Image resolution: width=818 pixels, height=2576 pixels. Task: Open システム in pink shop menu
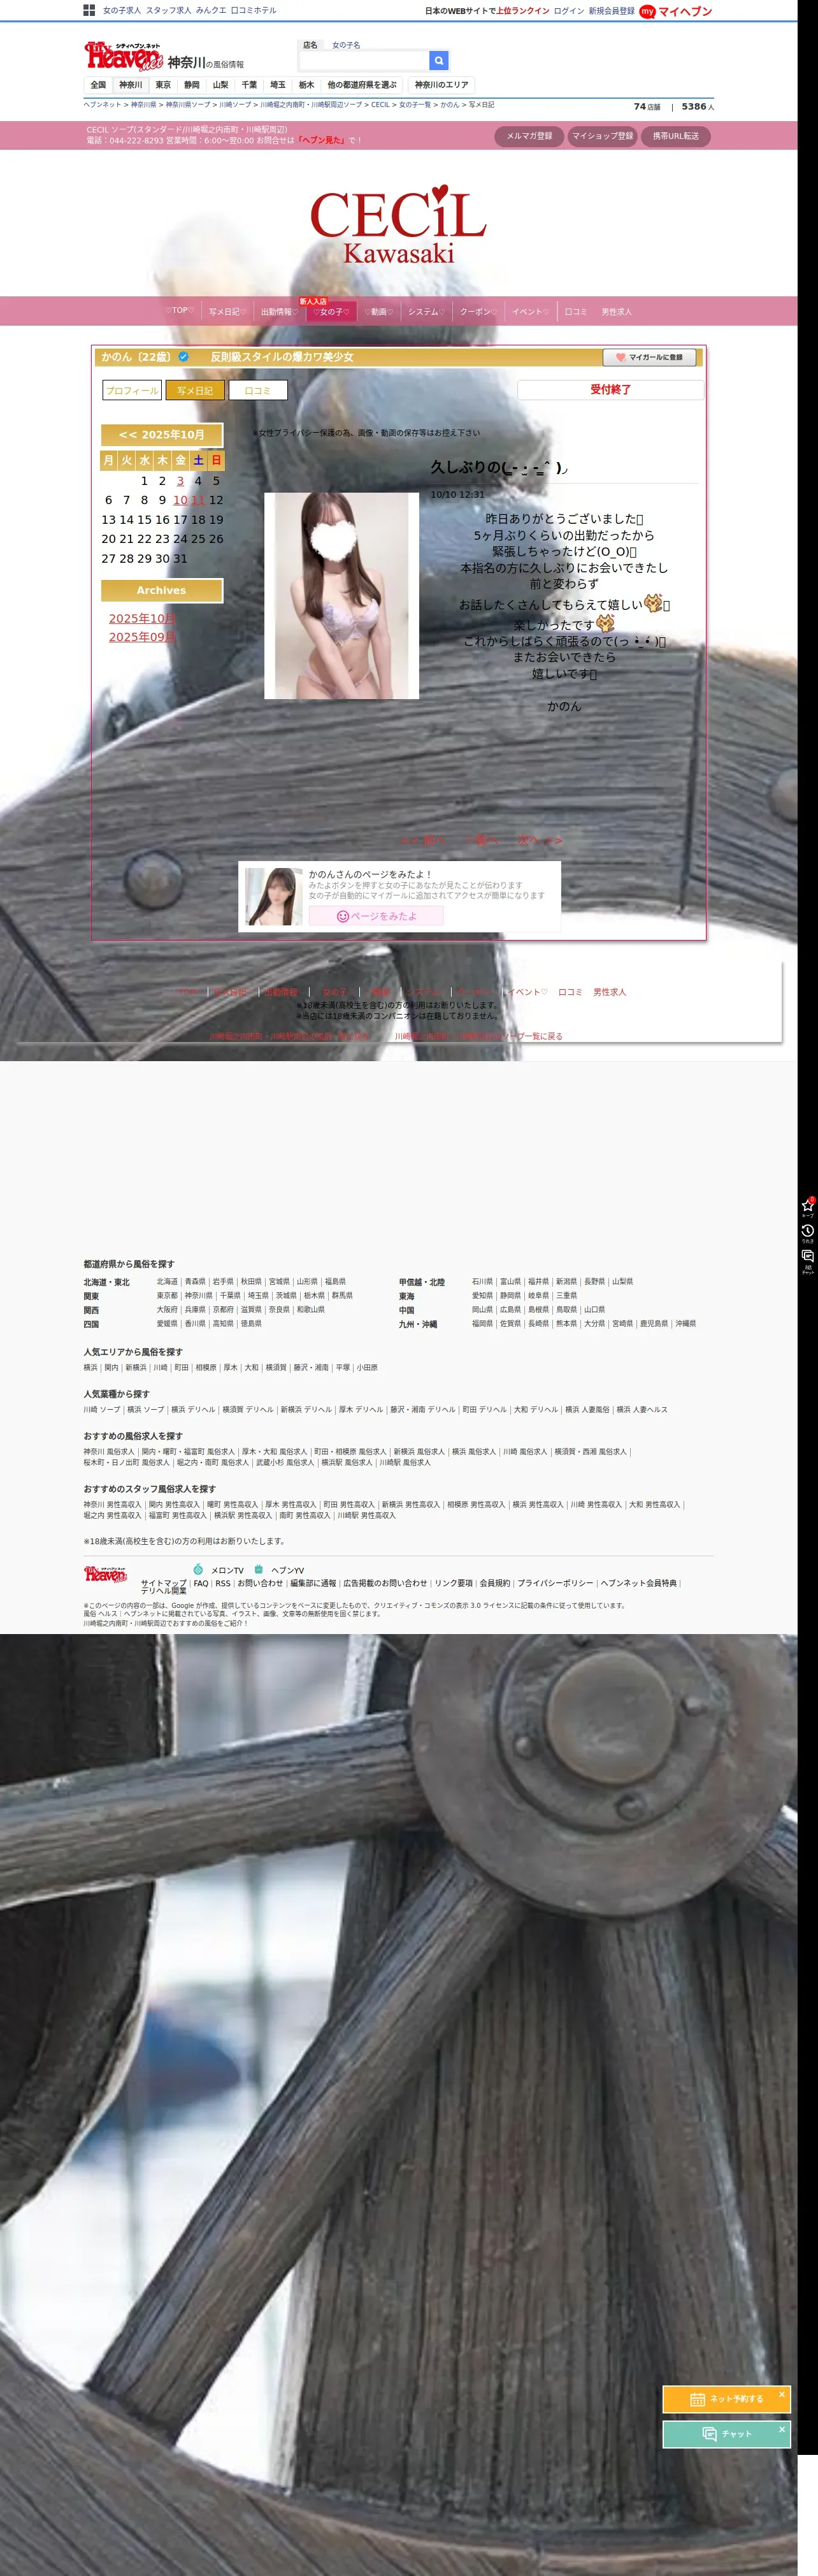point(426,312)
